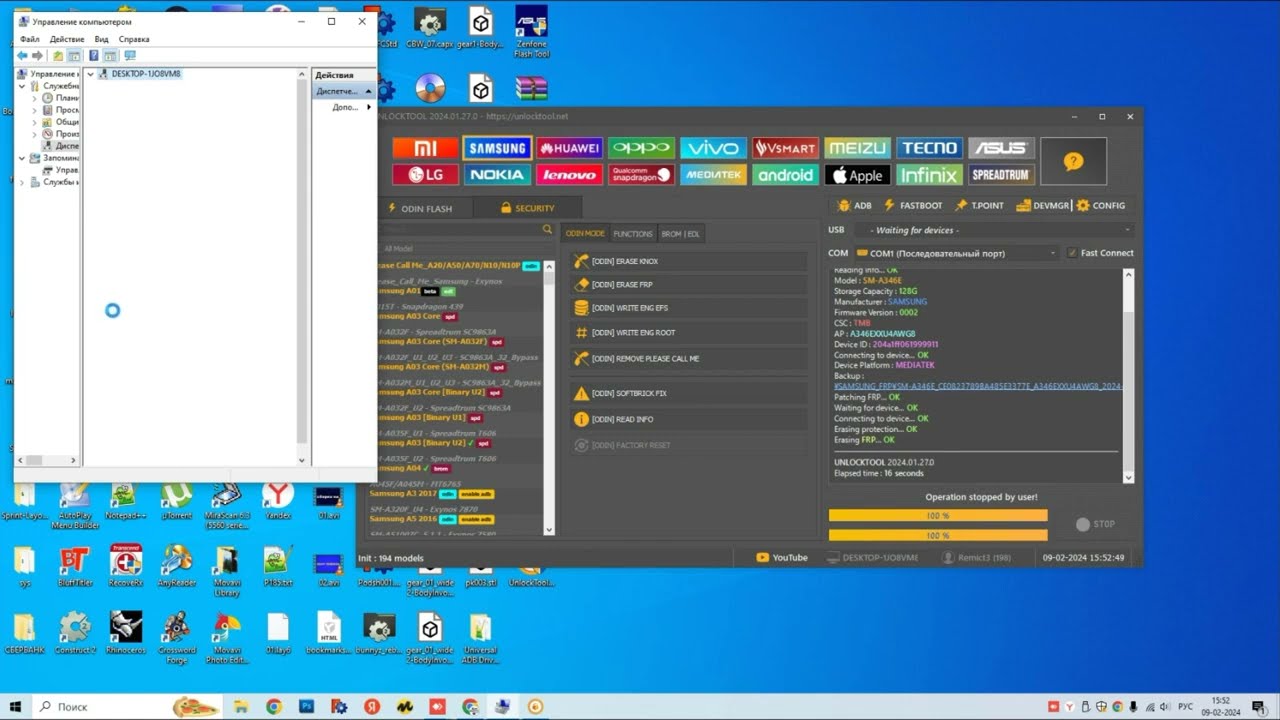Expand the Службы и приложения node

tap(23, 182)
